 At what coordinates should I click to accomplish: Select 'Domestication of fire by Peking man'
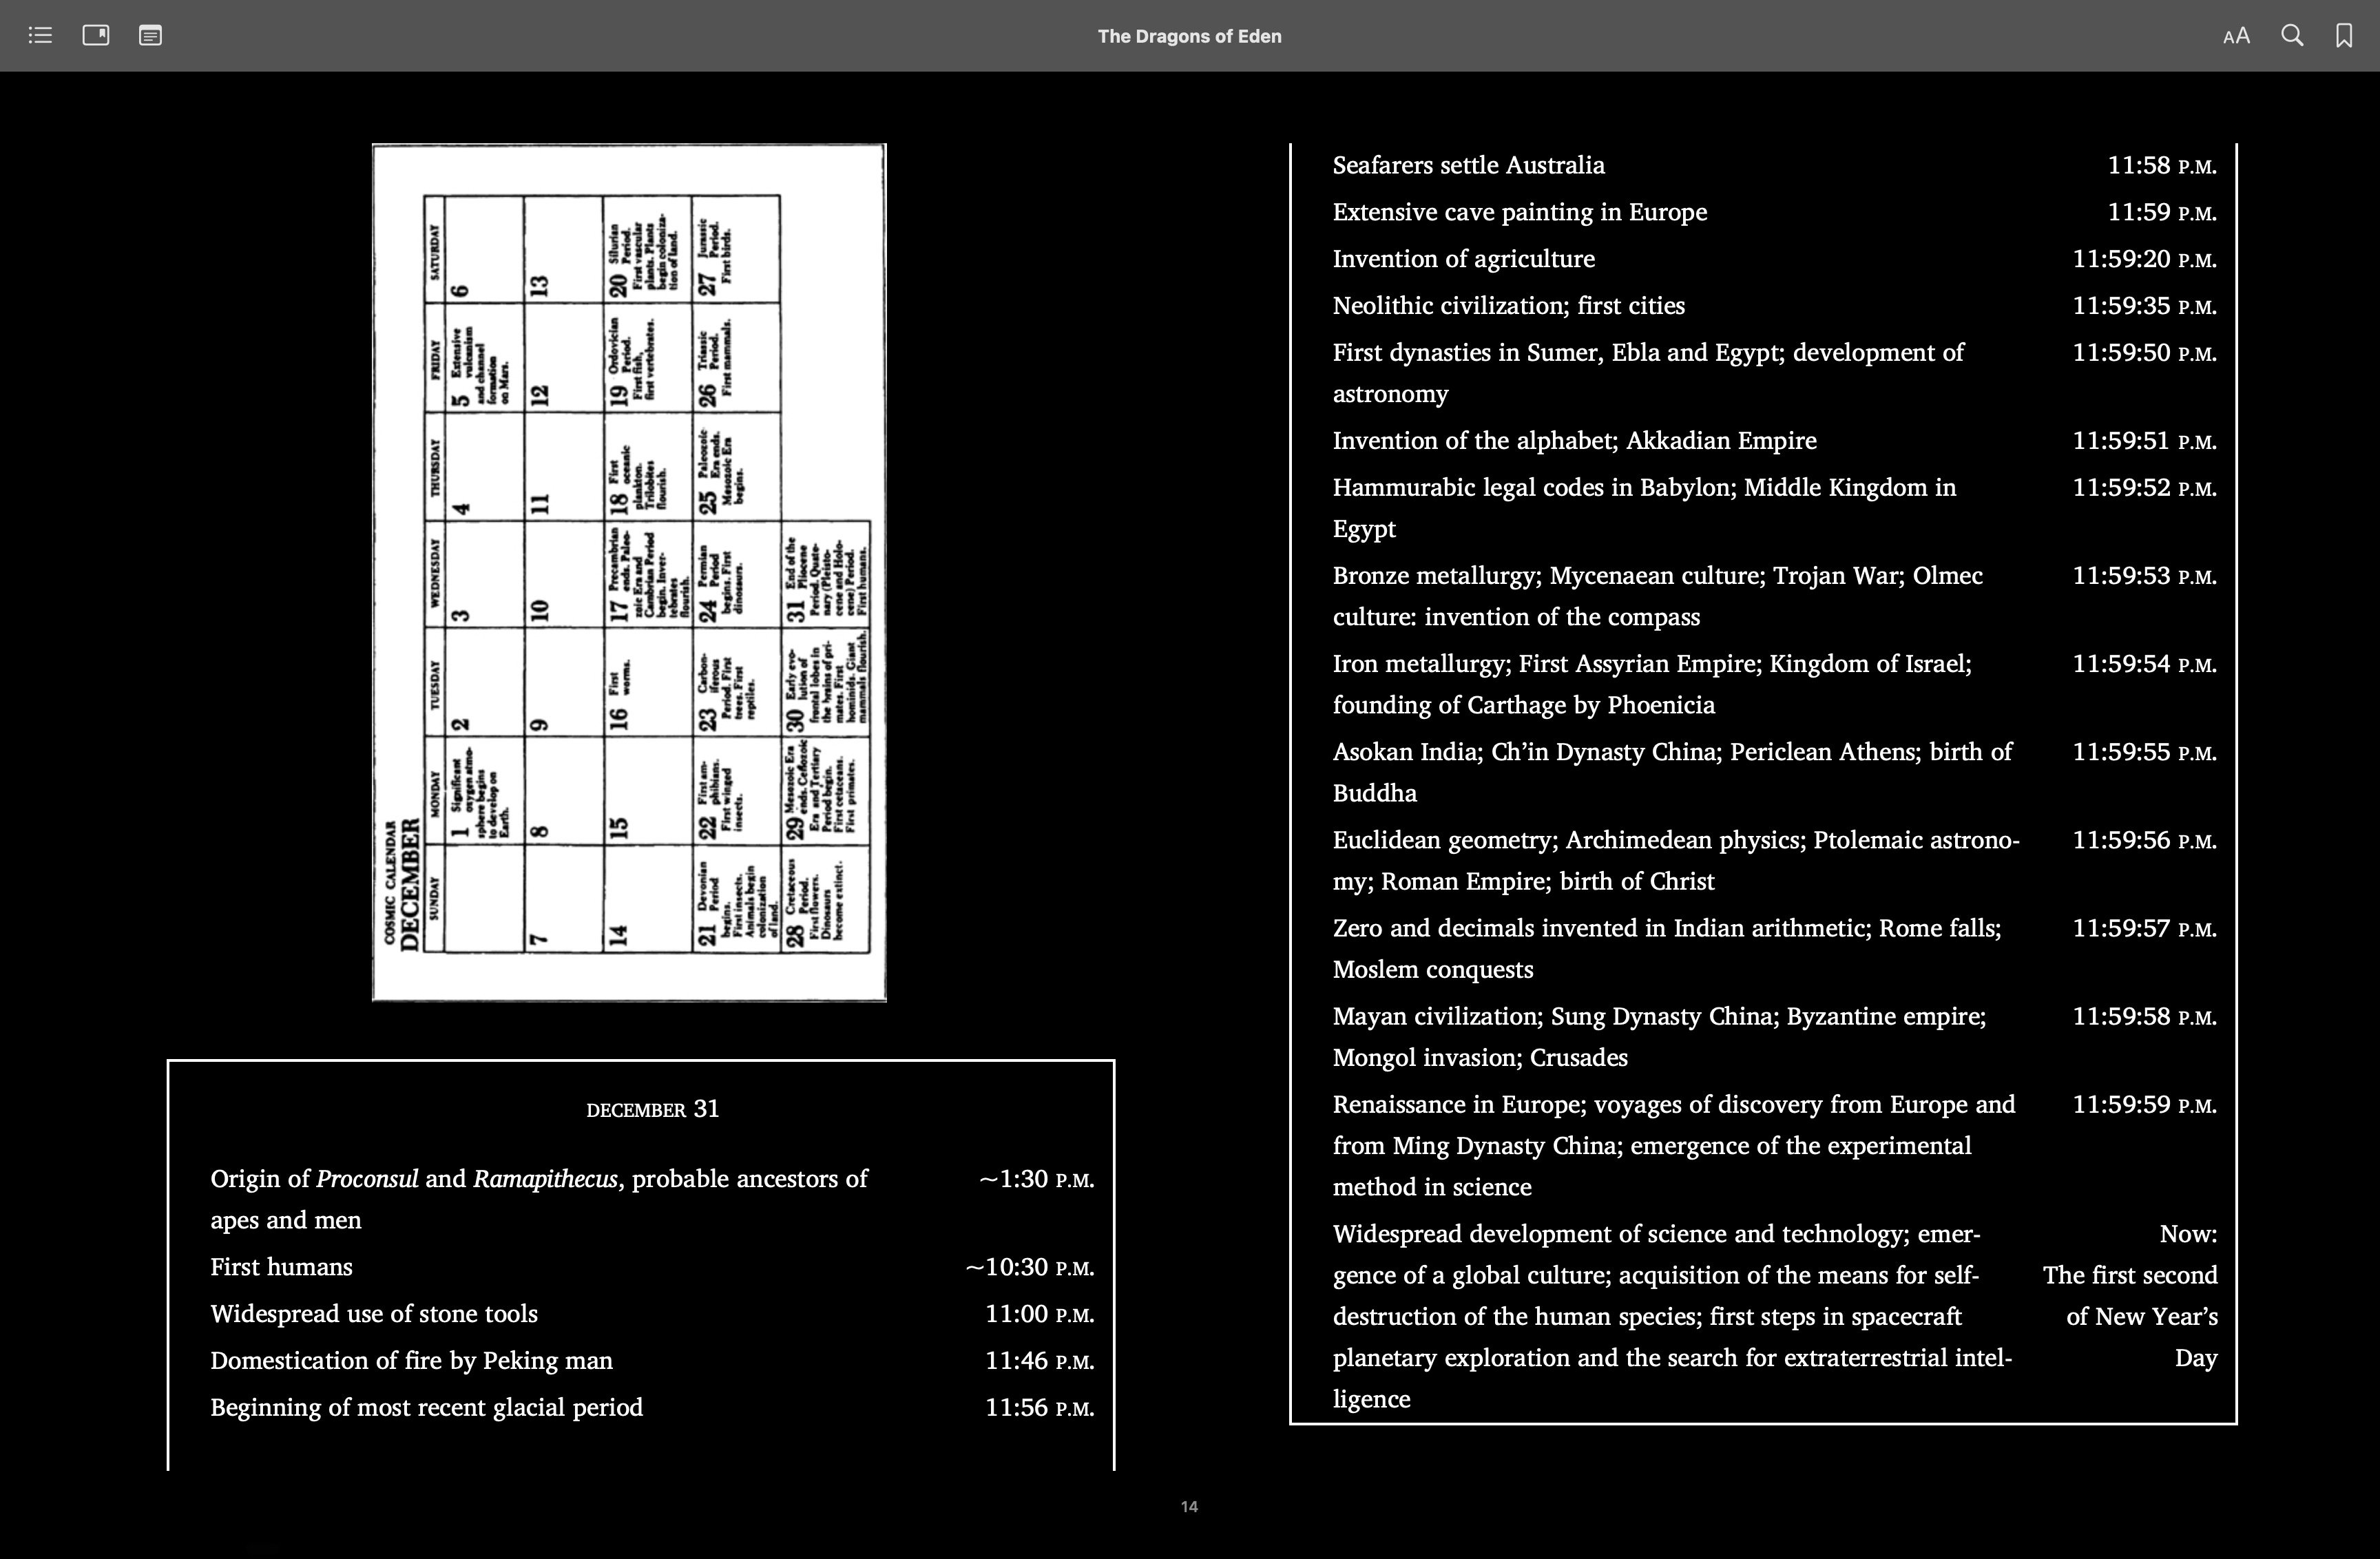411,1361
